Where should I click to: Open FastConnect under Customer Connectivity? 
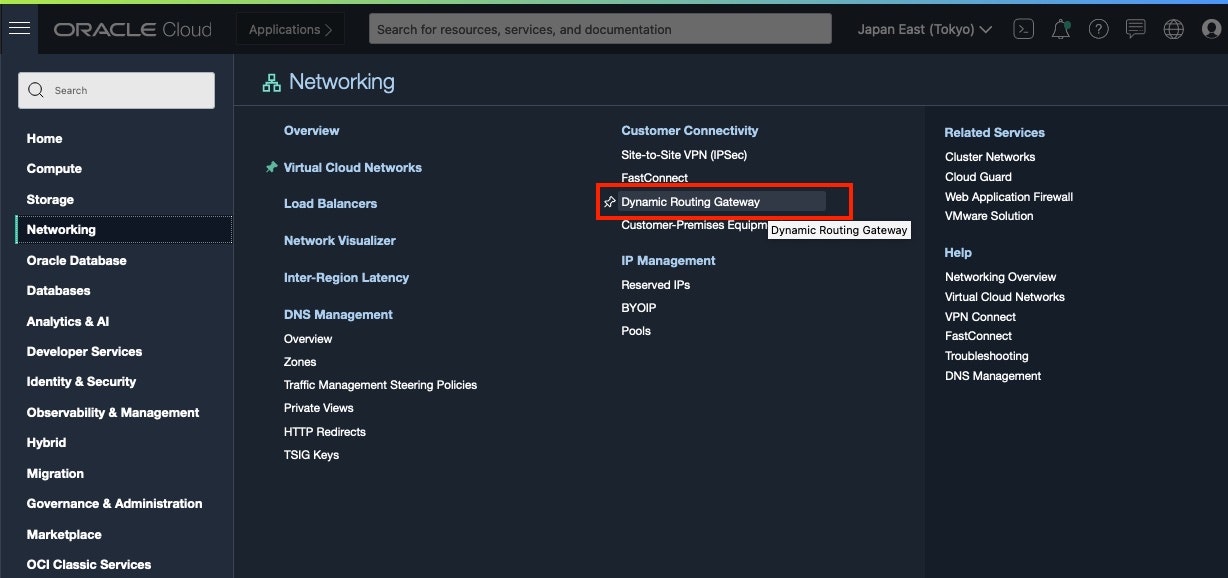pos(654,178)
